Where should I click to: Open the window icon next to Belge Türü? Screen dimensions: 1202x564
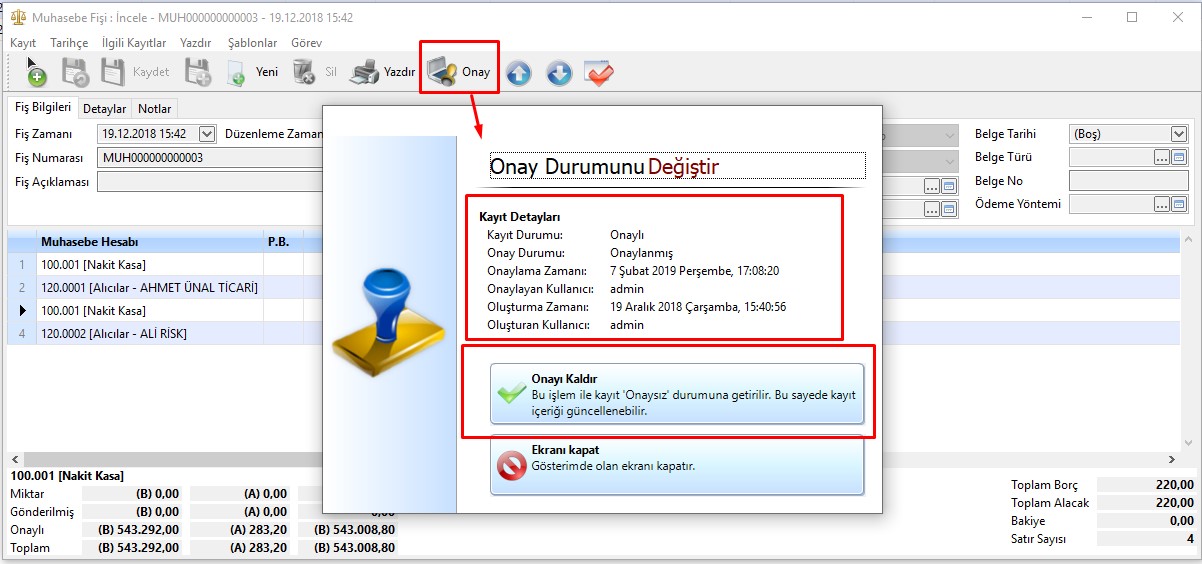1178,157
